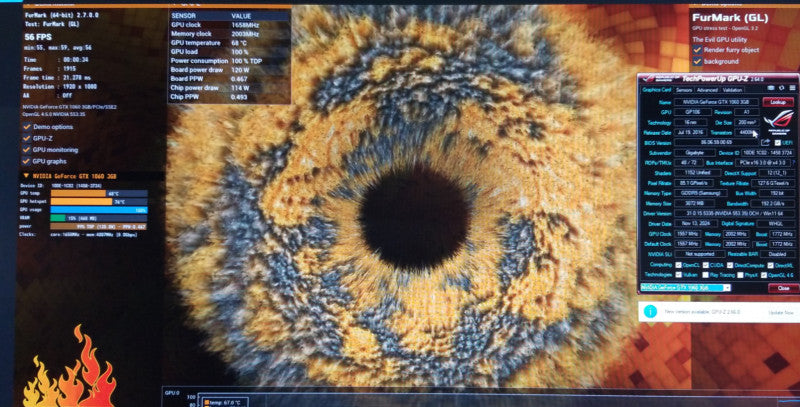Viewport: 800px width, 407px height.
Task: Uncheck Render furry object option
Action: point(697,50)
